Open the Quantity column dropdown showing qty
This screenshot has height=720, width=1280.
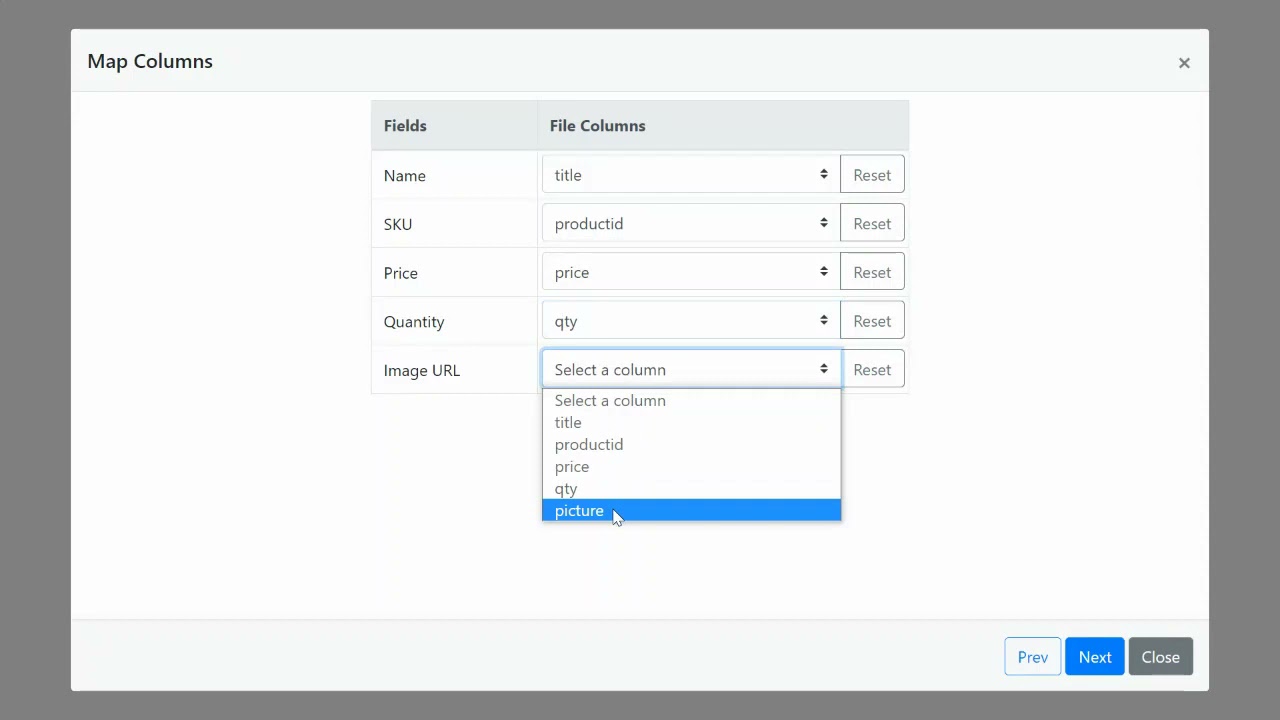691,321
